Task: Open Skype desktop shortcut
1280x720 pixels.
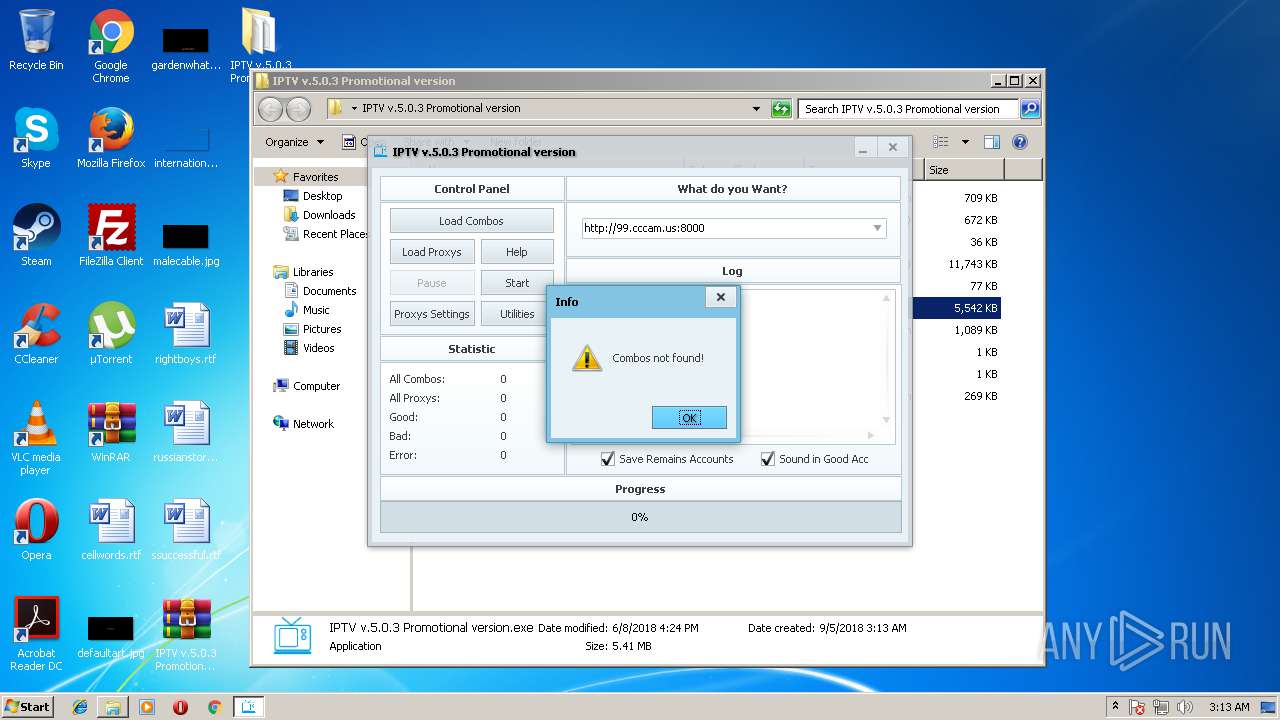Action: coord(36,138)
